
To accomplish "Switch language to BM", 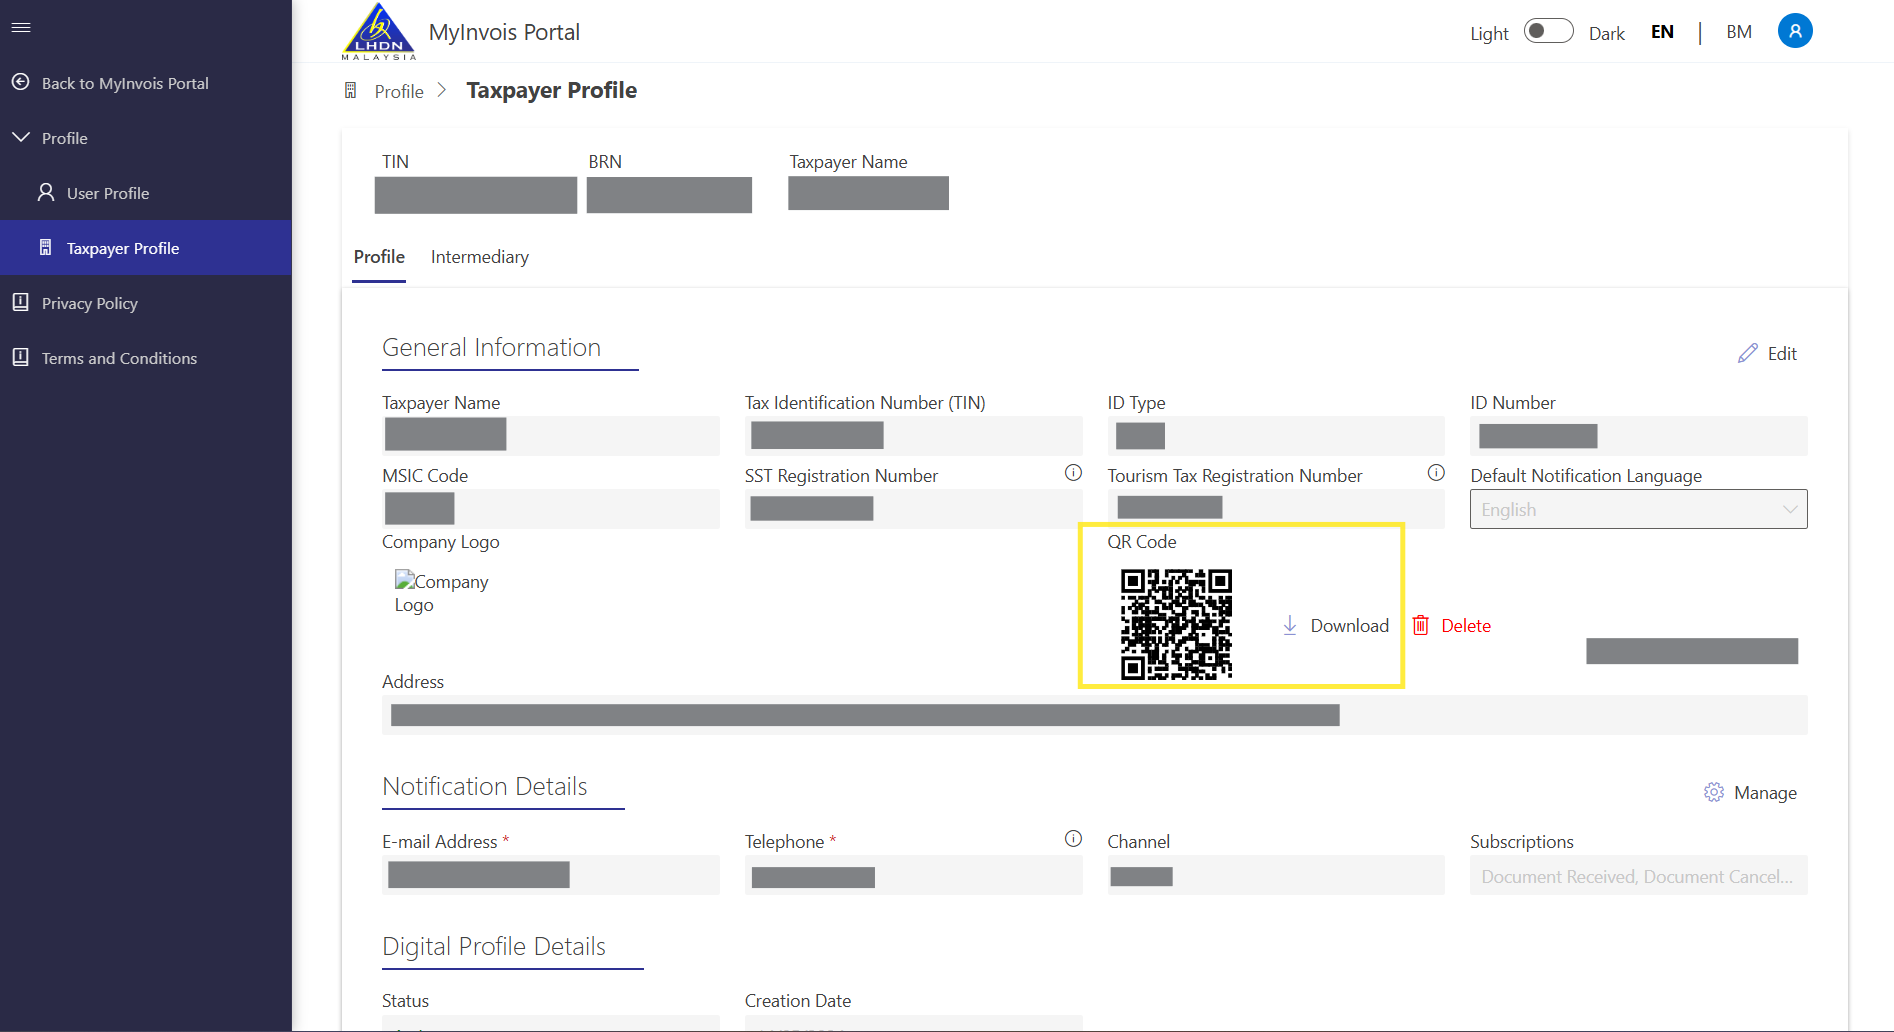I will click(1738, 32).
